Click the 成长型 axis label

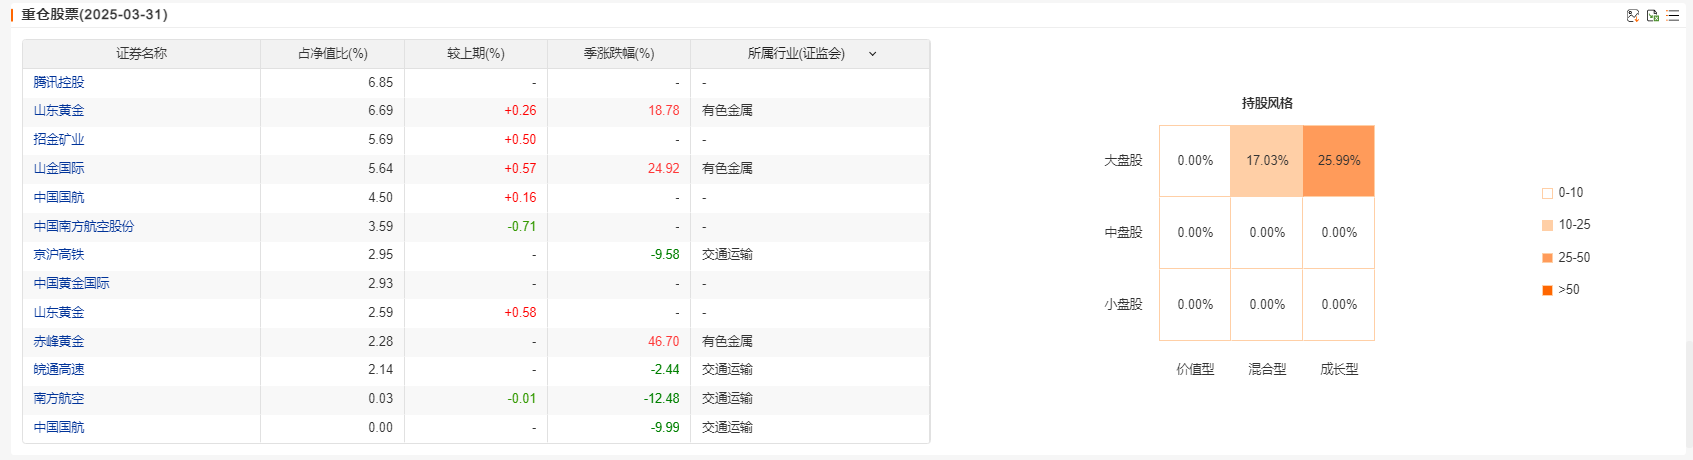(x=1339, y=370)
